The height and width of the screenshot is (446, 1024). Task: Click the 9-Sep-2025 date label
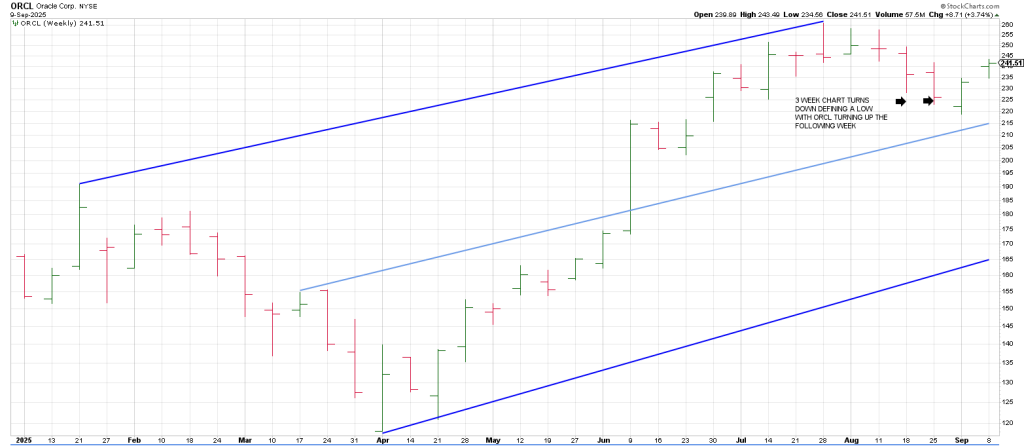23,15
